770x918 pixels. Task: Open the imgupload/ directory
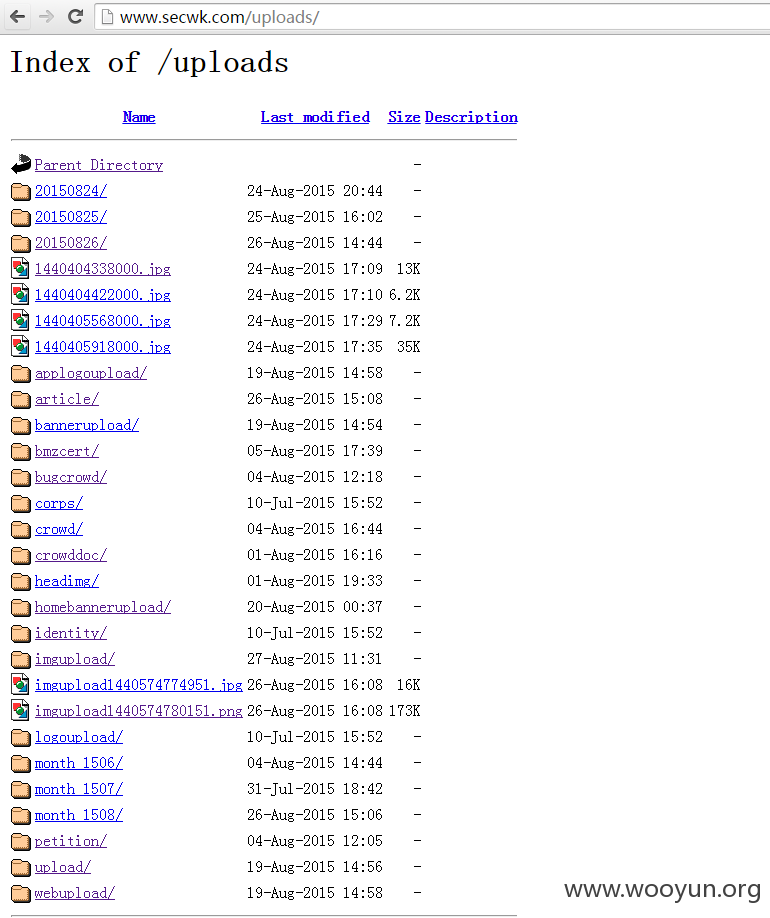[x=75, y=659]
